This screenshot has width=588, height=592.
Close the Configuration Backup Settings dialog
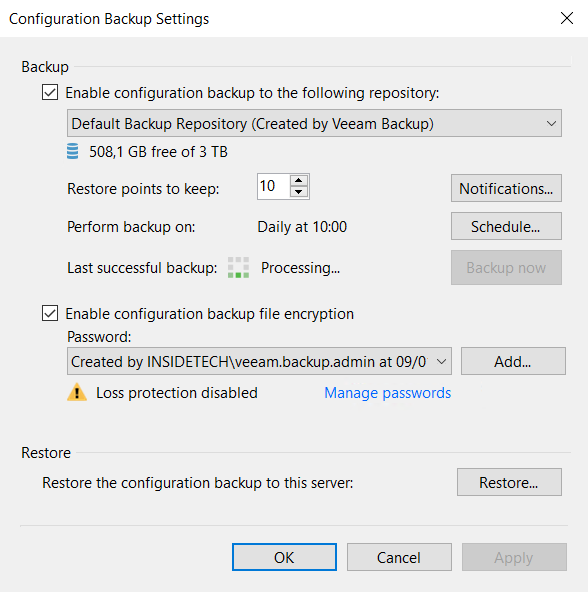coord(566,18)
